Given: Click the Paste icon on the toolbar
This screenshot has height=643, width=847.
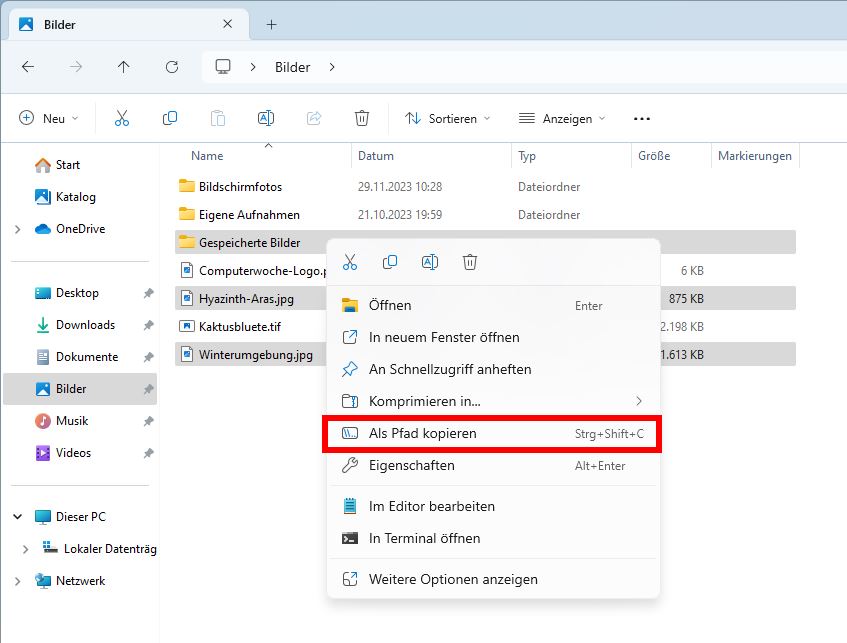Looking at the screenshot, I should 218,117.
